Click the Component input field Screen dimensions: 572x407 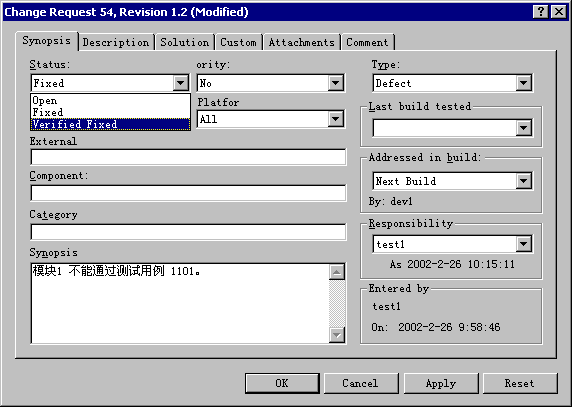click(x=188, y=193)
